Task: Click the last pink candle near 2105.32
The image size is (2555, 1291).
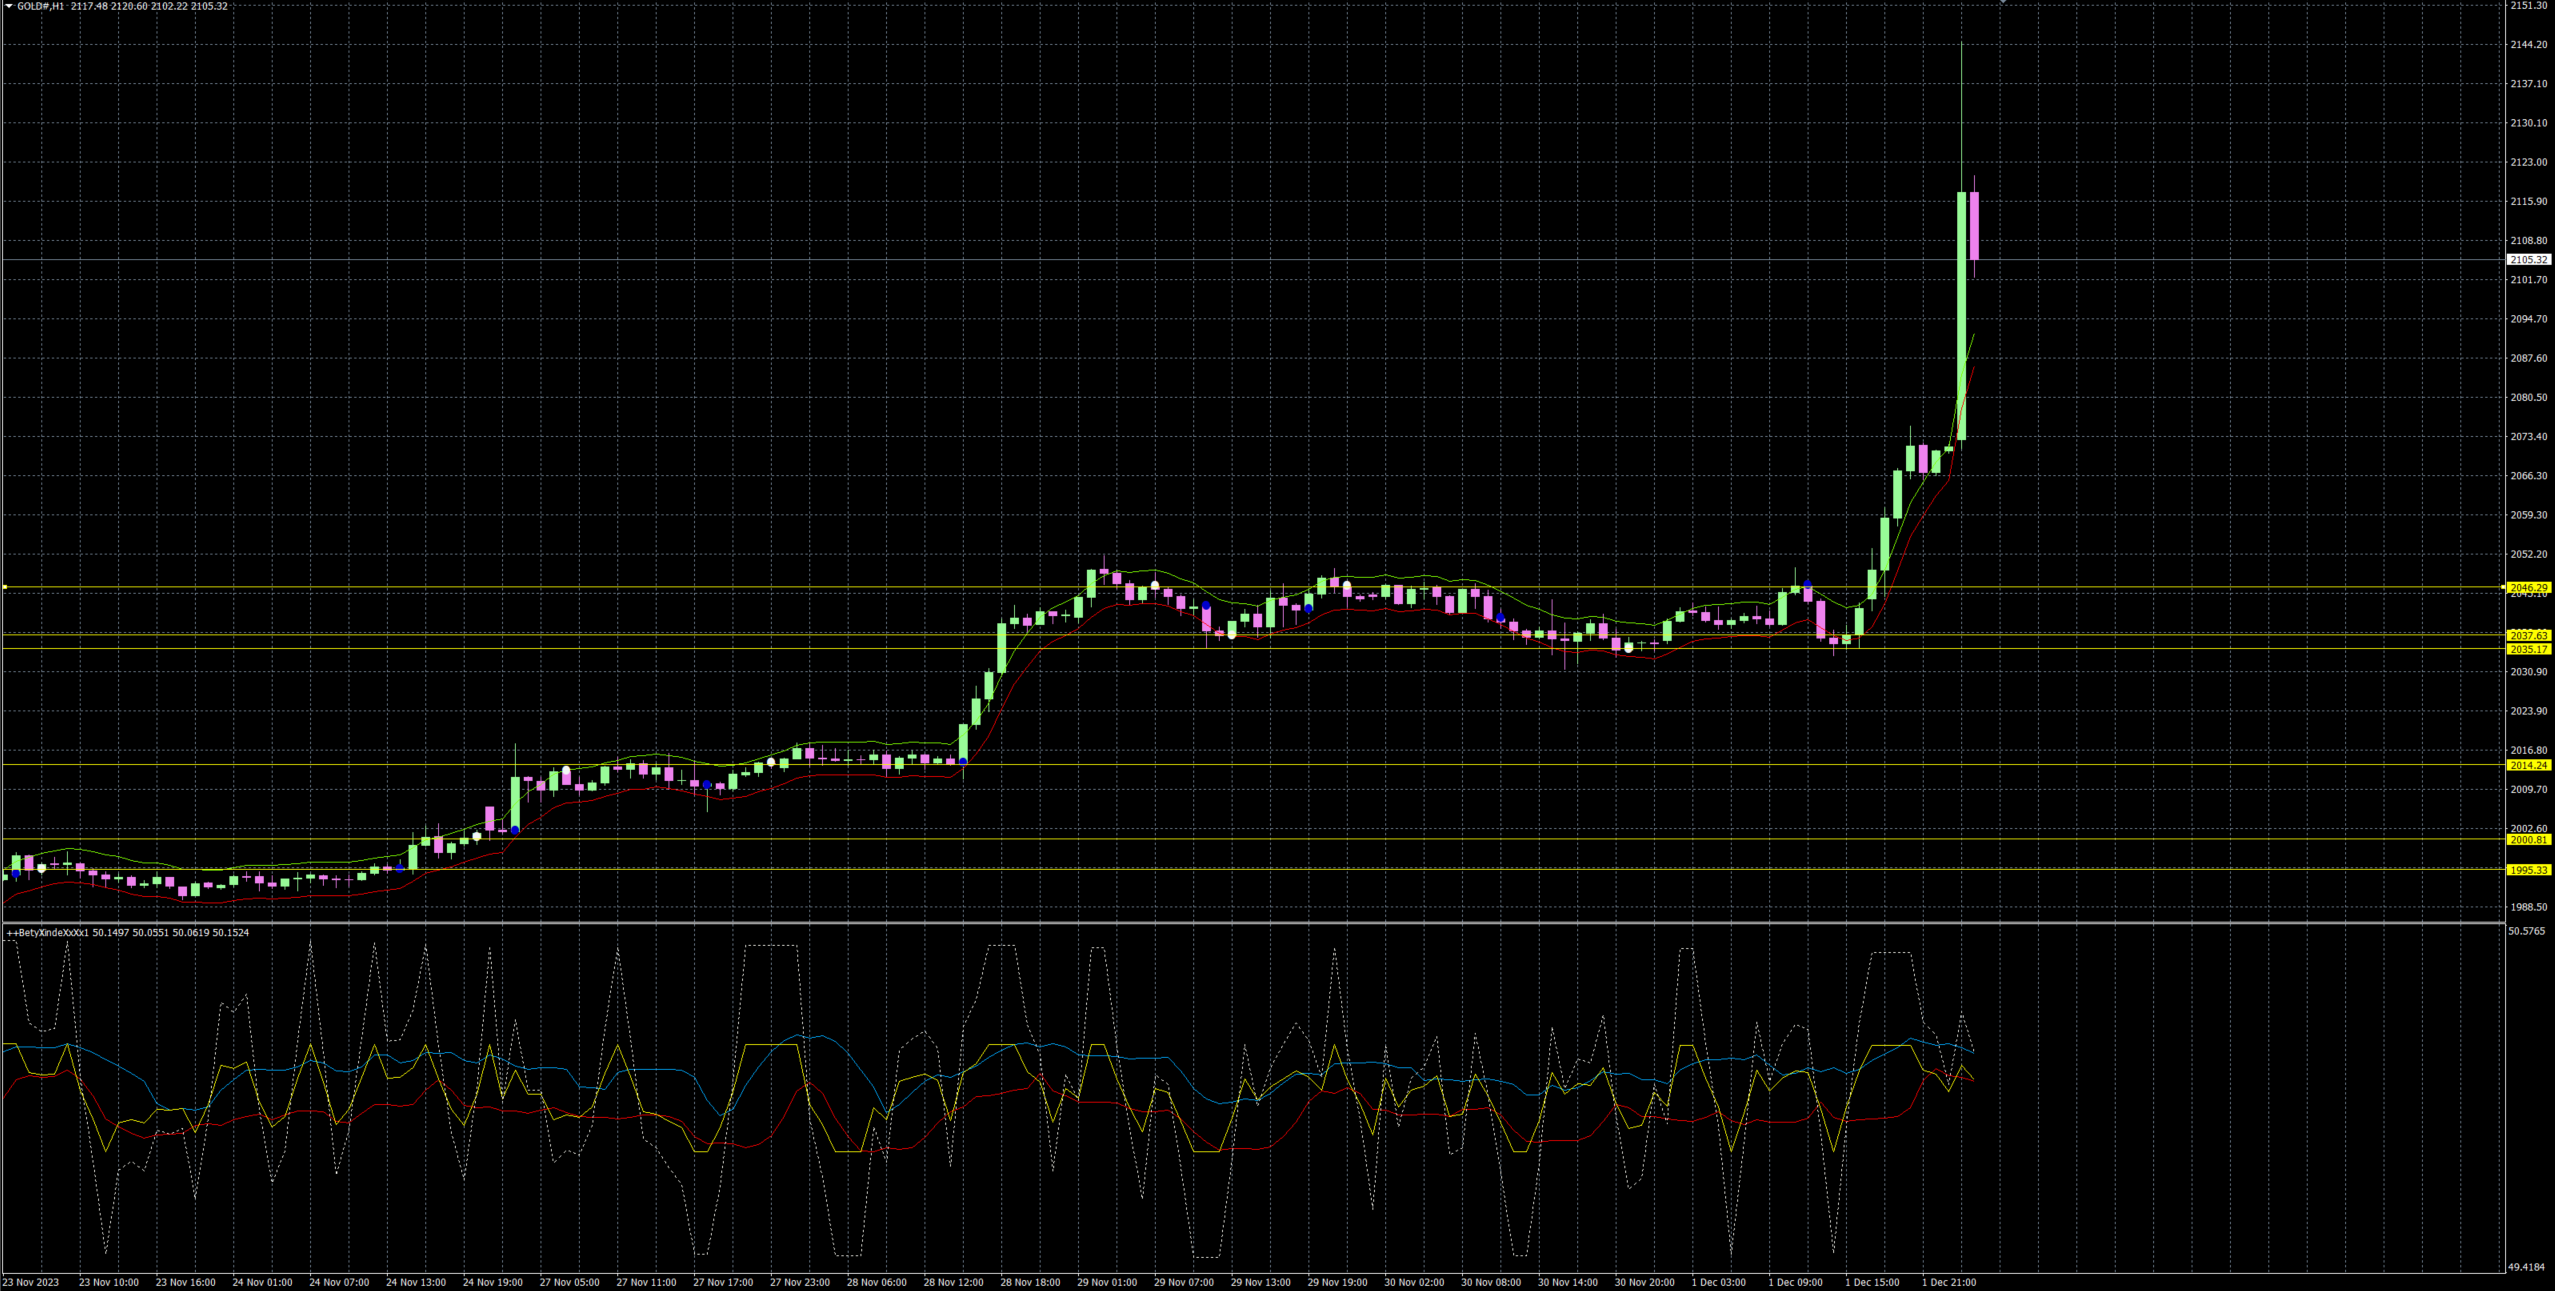Action: (x=1974, y=225)
